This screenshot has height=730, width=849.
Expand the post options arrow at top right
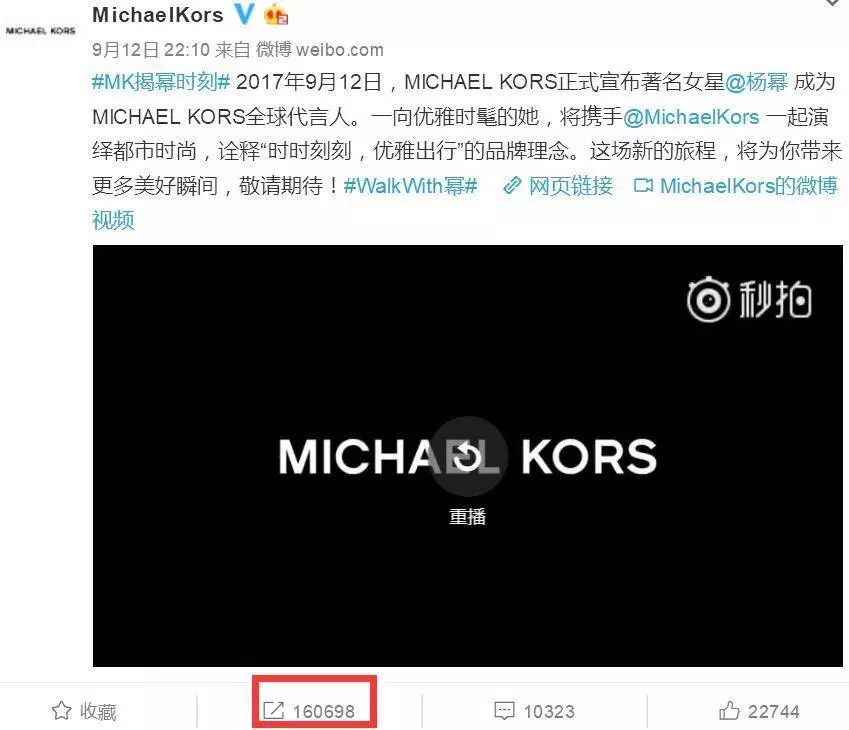click(x=833, y=3)
